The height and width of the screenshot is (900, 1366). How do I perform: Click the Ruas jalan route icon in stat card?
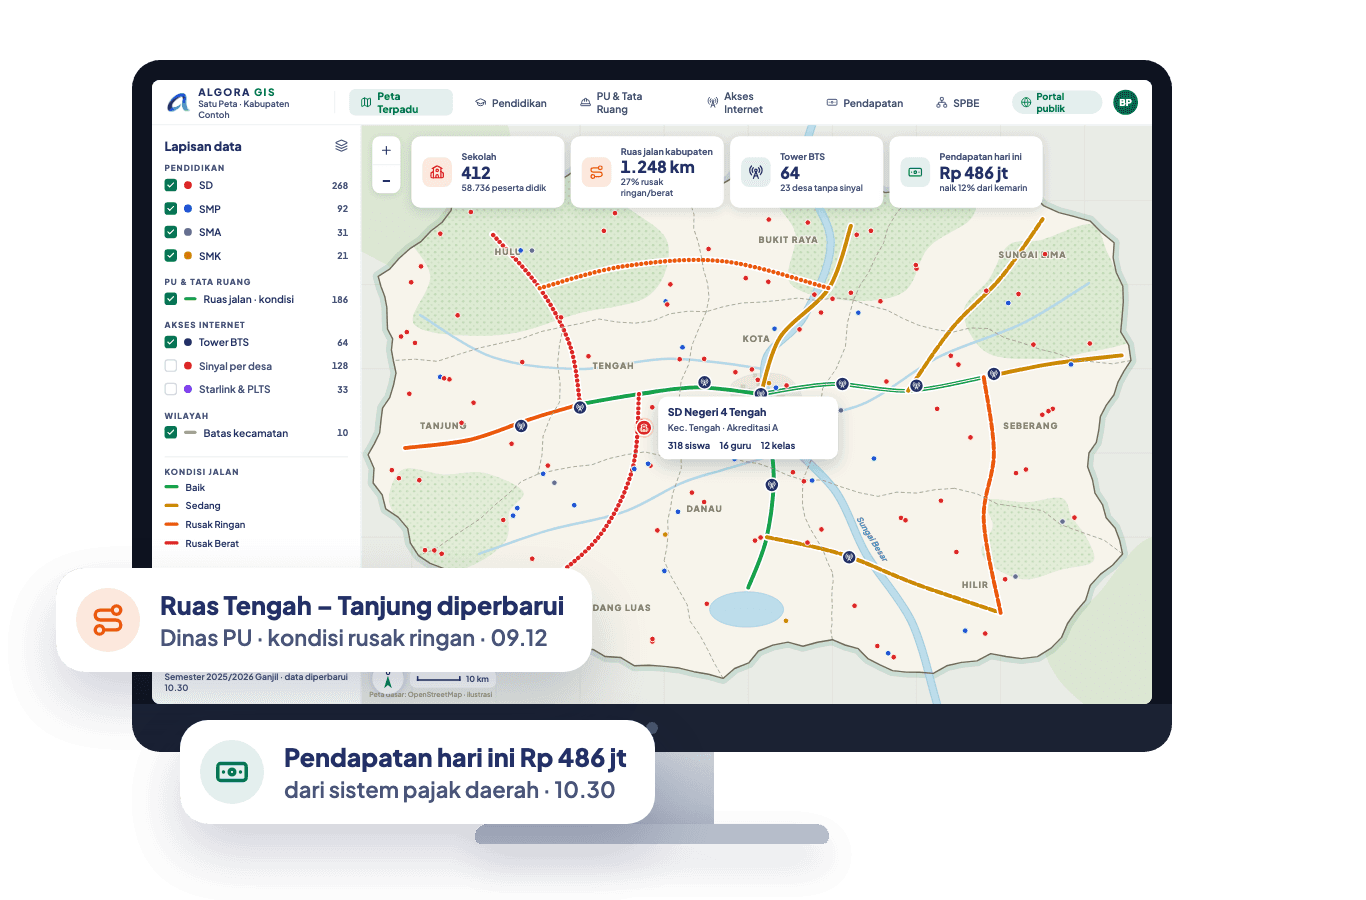pos(596,172)
